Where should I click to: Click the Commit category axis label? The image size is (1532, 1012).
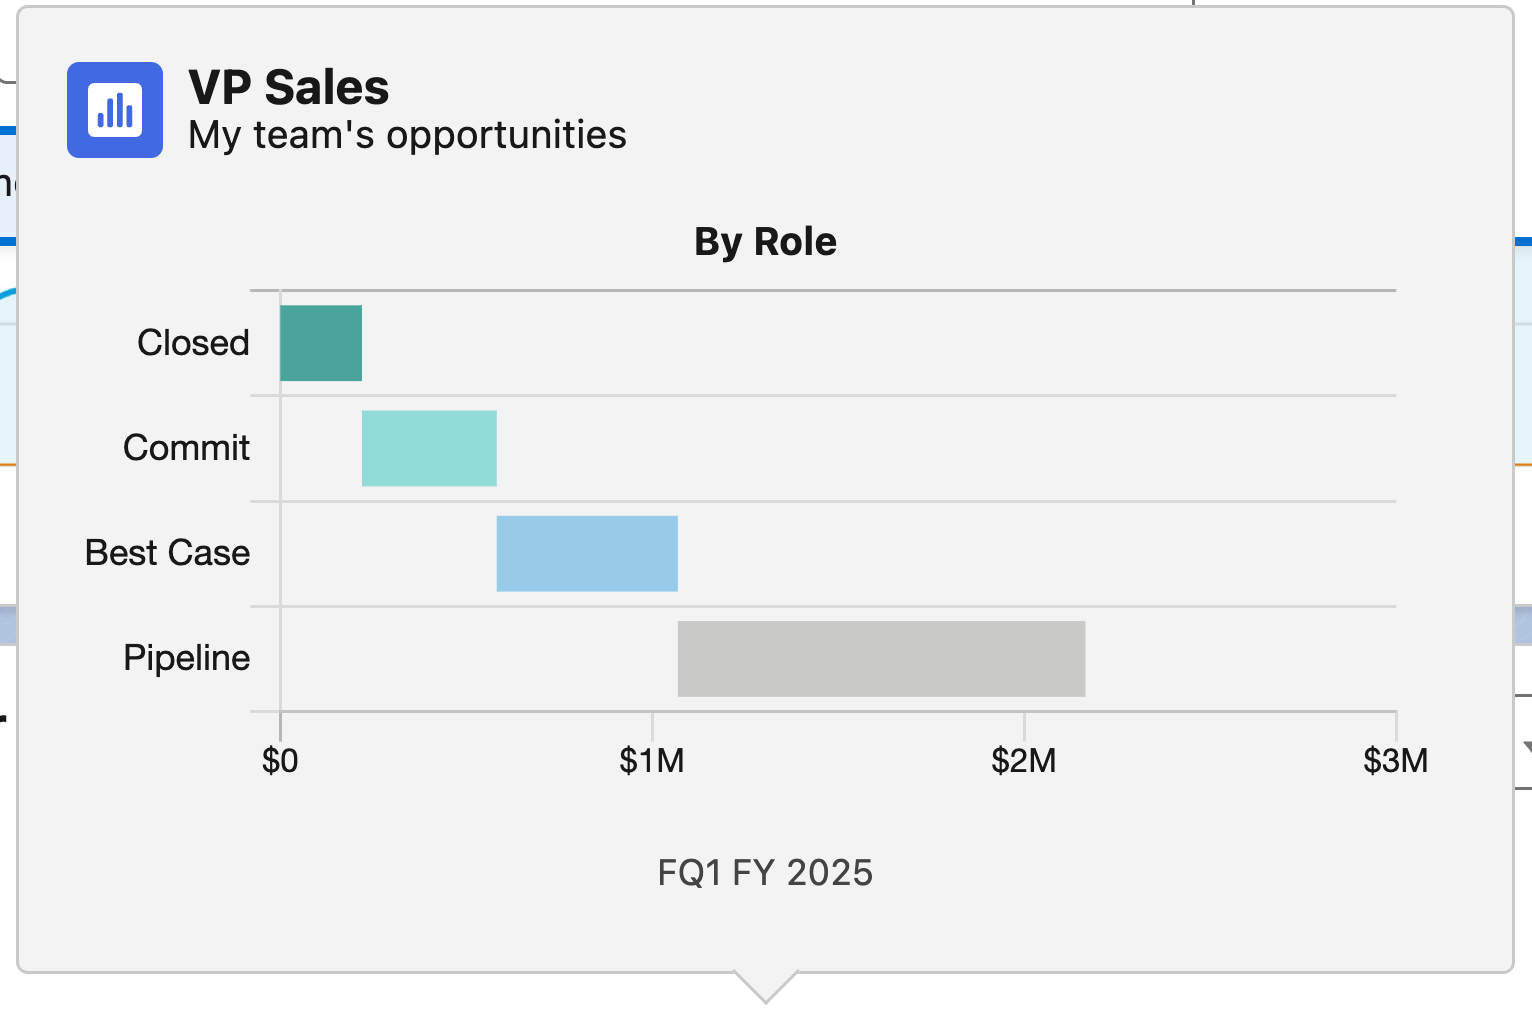(186, 448)
